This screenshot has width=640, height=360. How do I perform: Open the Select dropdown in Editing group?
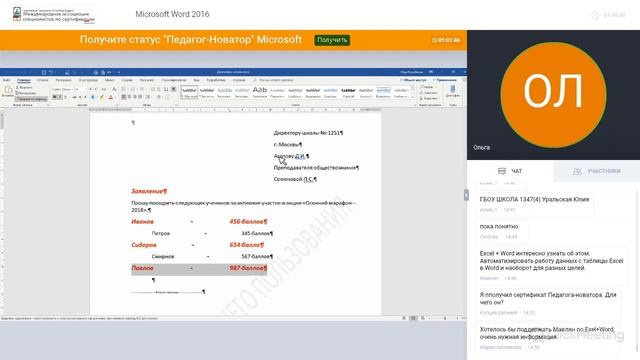point(428,98)
